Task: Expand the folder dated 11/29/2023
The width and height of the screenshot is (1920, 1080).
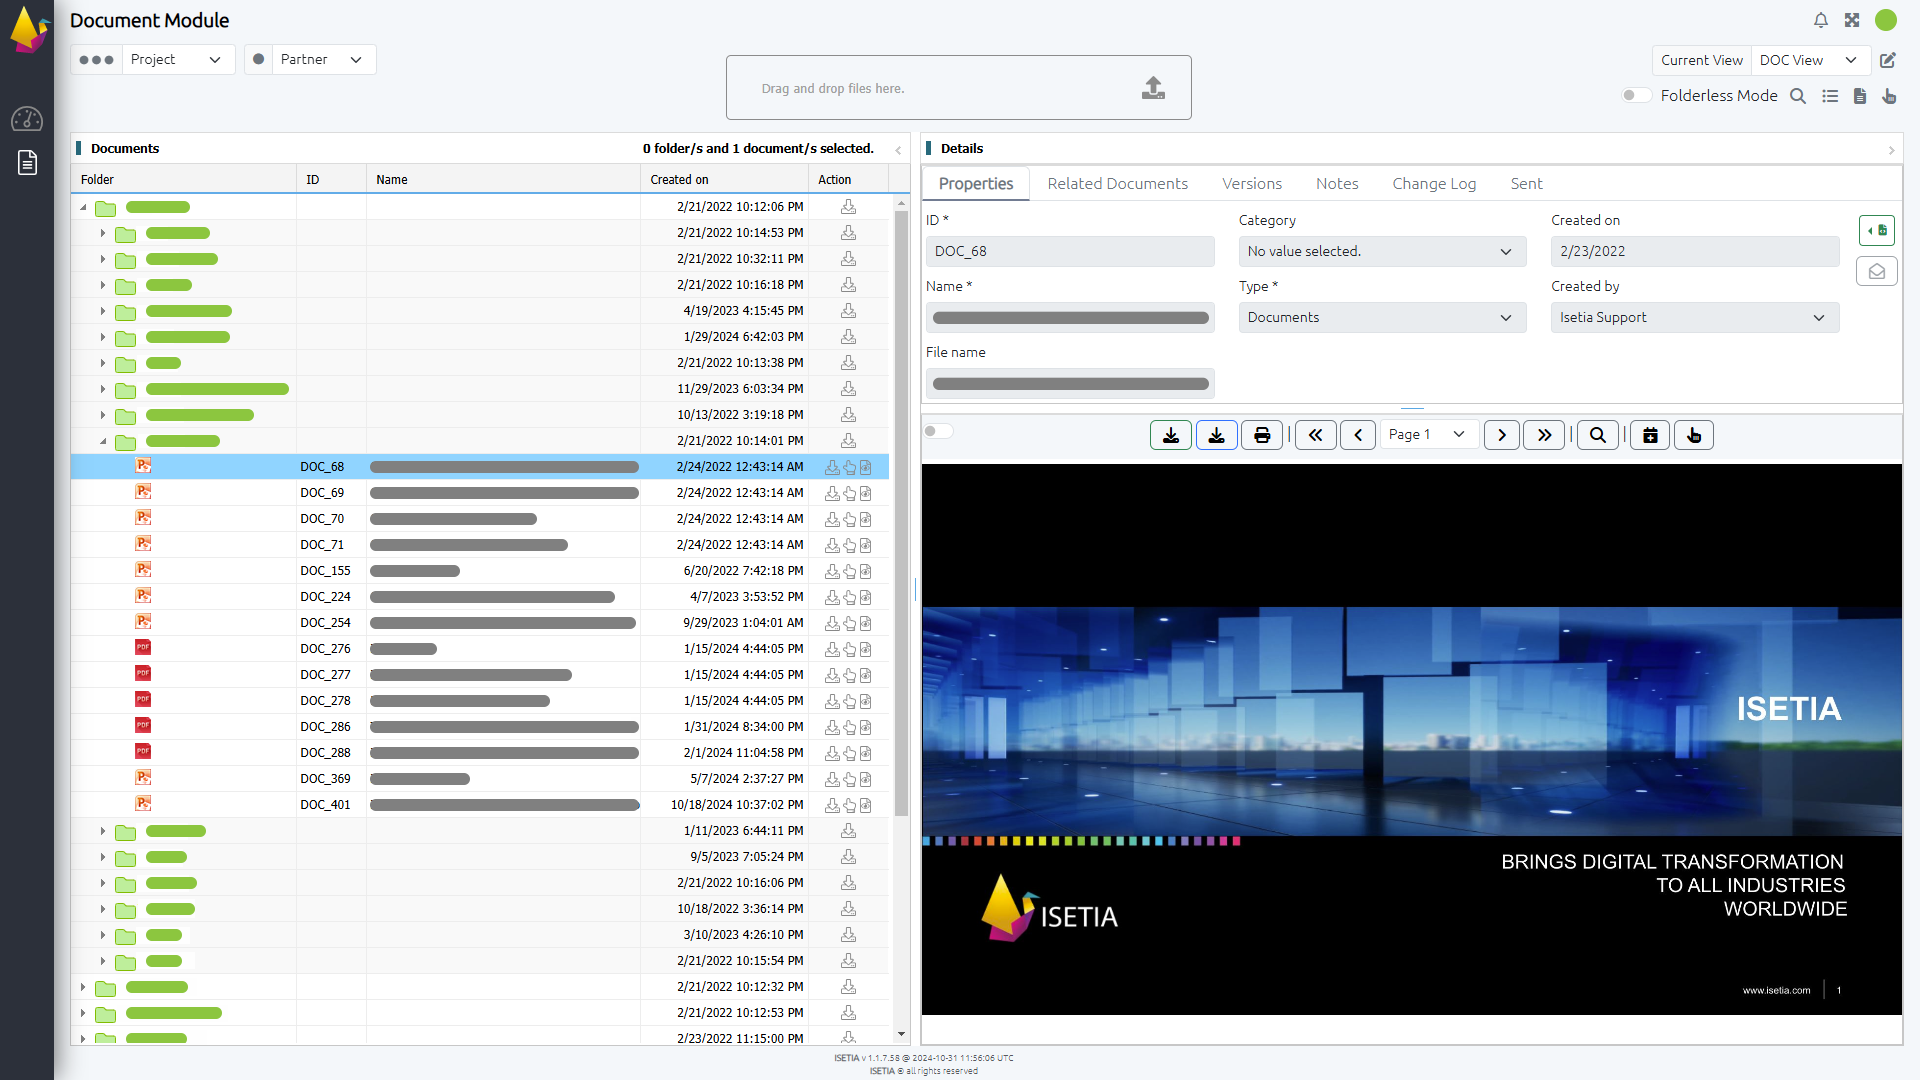Action: 103,389
